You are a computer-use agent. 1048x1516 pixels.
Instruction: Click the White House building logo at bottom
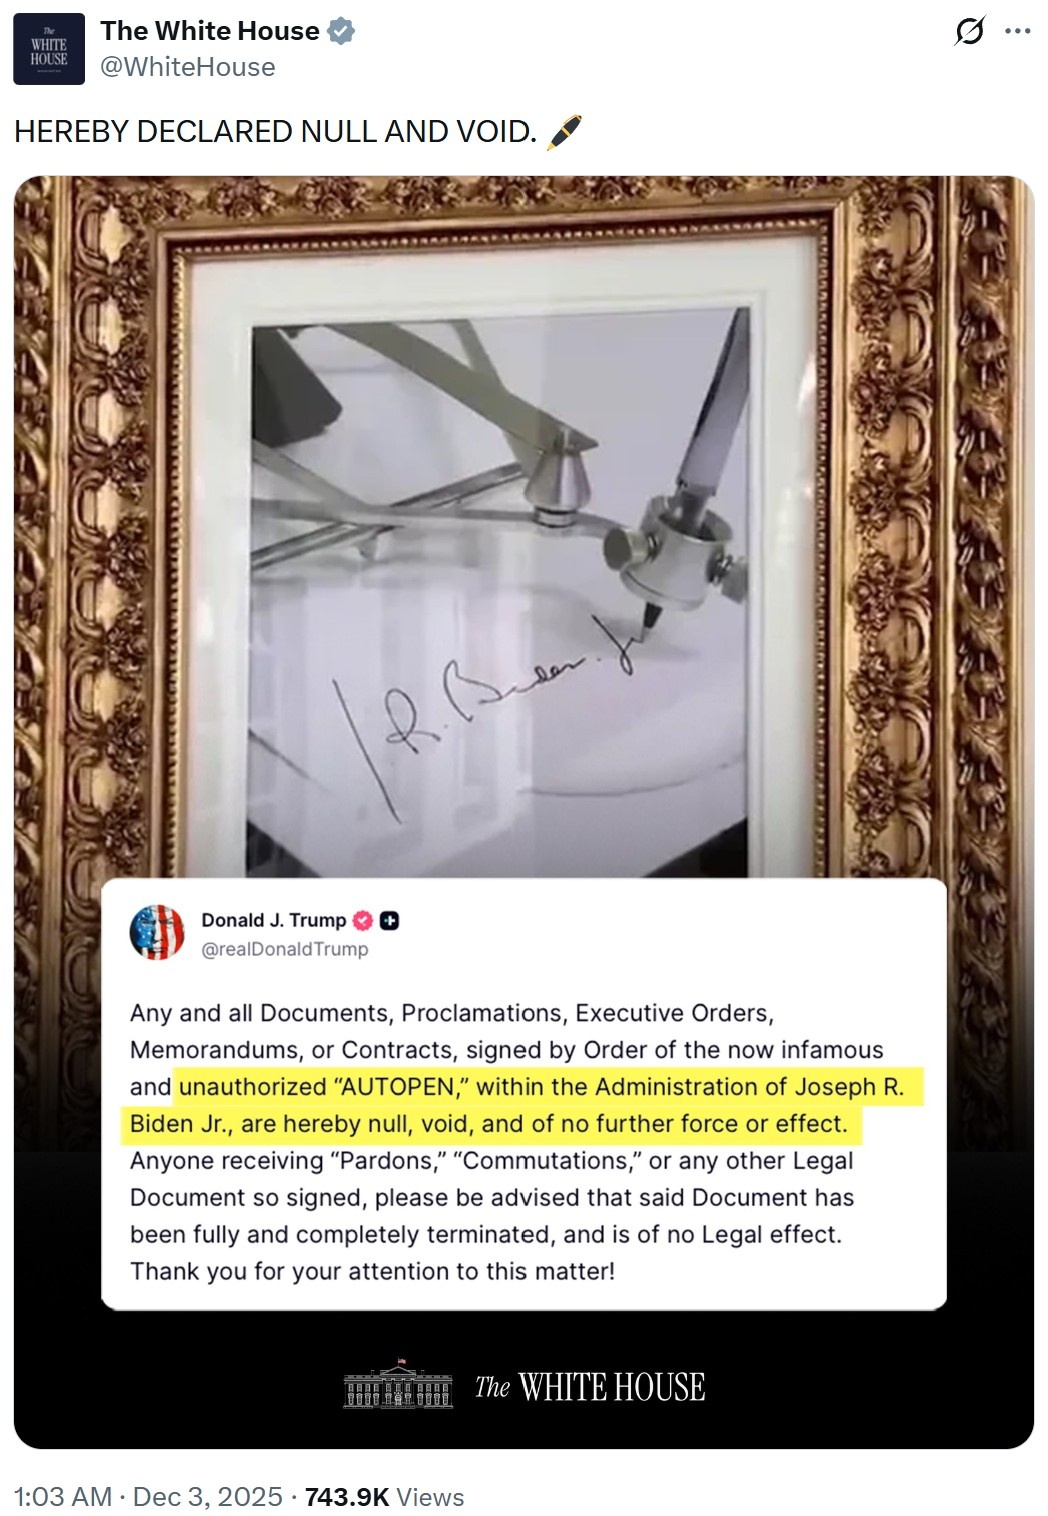(398, 1386)
